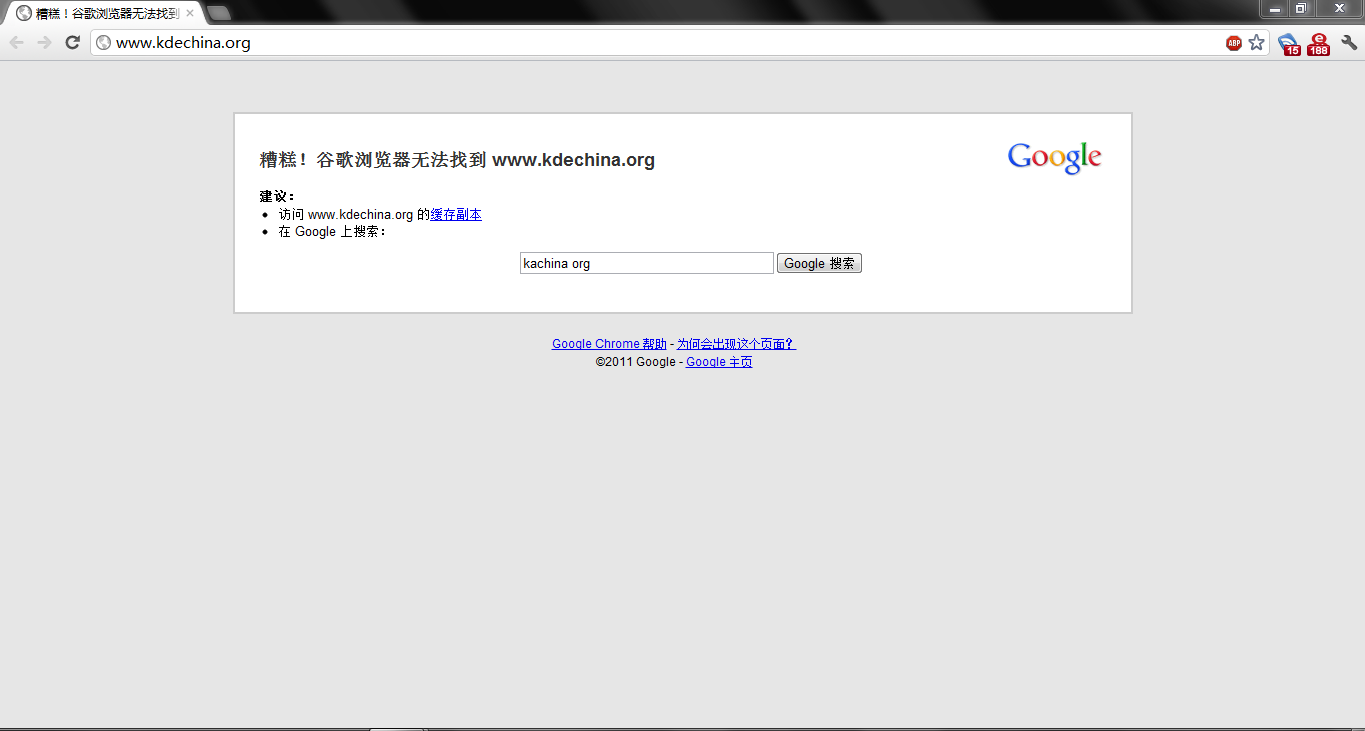1365x731 pixels.
Task: Click the 在 Google 上搜索: text
Action: tap(332, 232)
